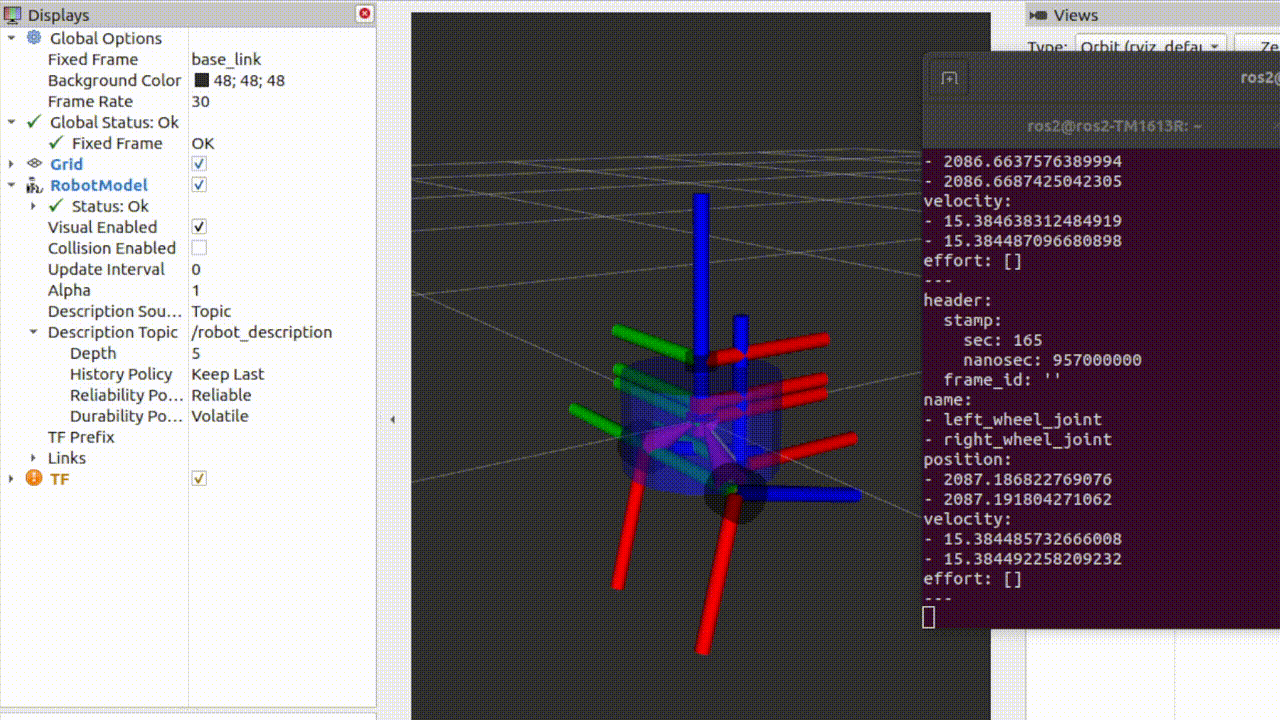The width and height of the screenshot is (1280, 720).
Task: Open new tab in terminal window
Action: click(949, 79)
